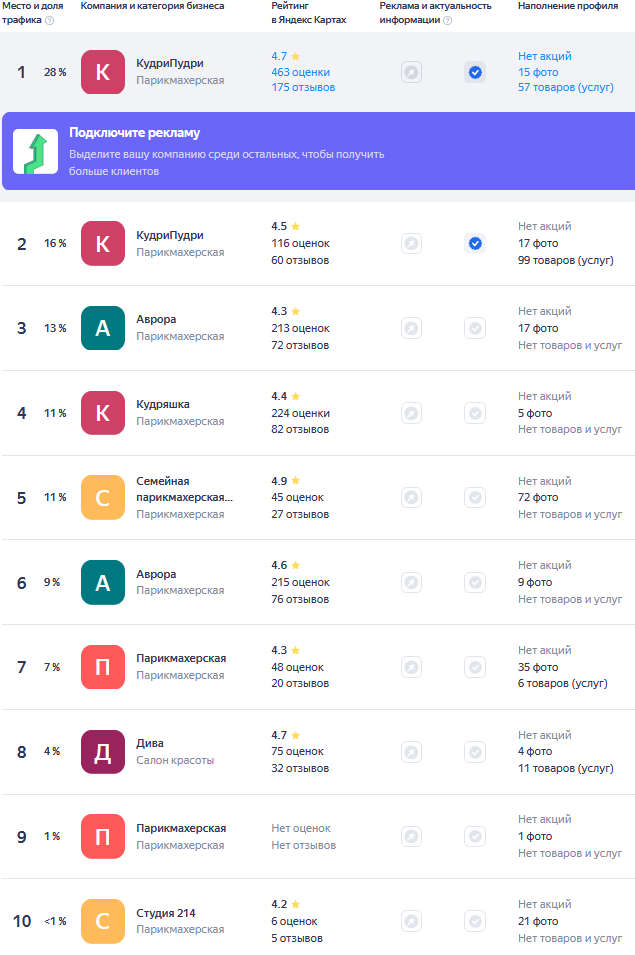
Task: Click grey verified icon in sixth-place Аврора row
Action: (475, 582)
